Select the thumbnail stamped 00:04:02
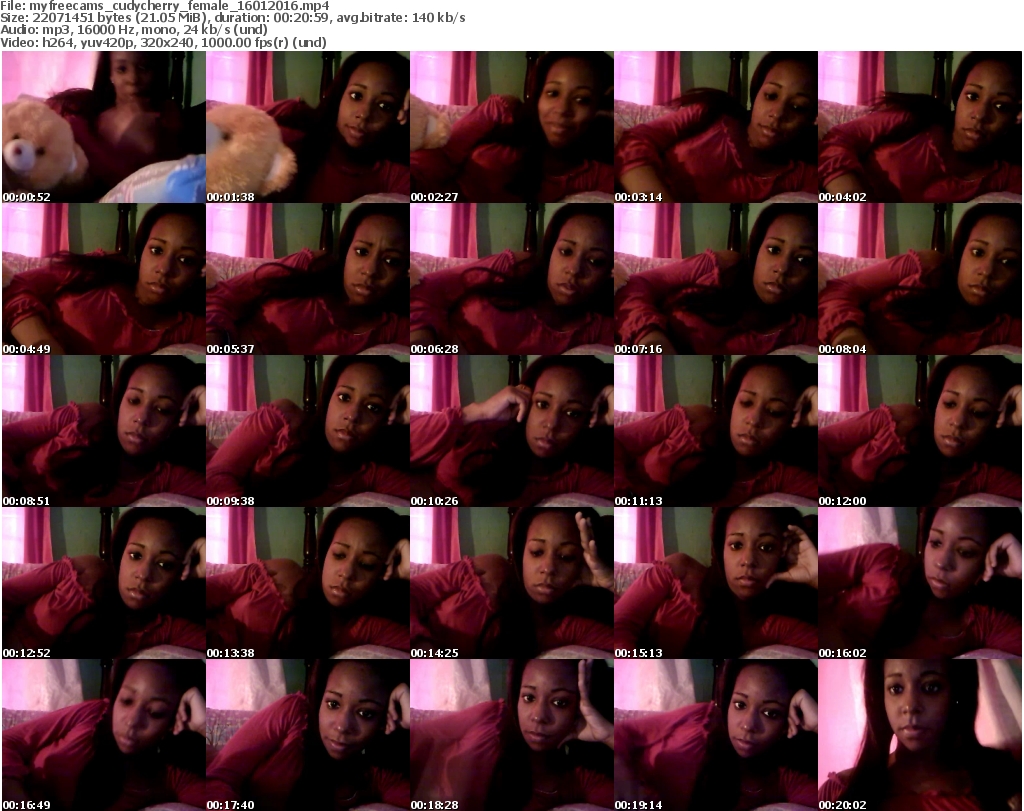 click(920, 127)
